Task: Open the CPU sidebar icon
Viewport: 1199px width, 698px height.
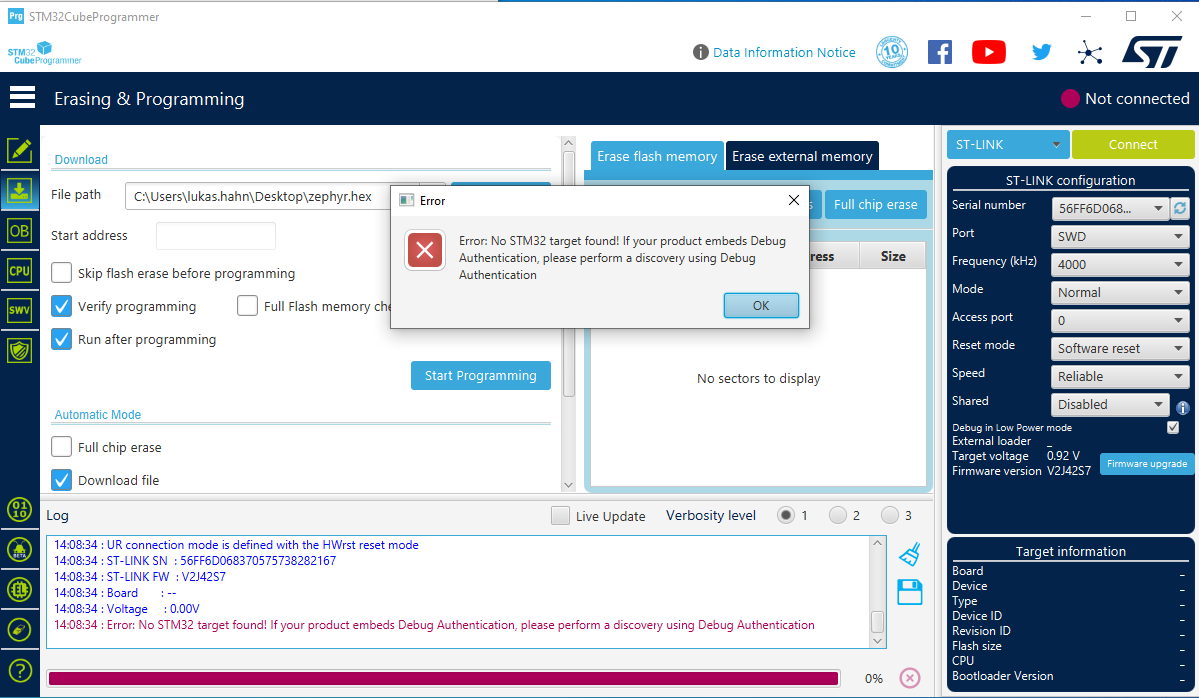Action: click(x=19, y=270)
